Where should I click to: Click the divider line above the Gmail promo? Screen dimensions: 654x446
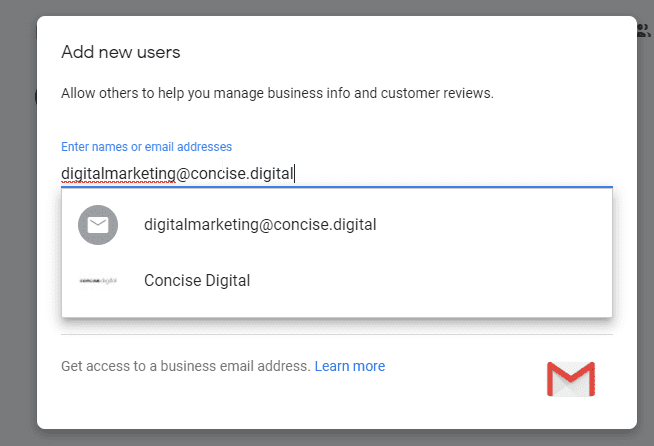(x=336, y=335)
